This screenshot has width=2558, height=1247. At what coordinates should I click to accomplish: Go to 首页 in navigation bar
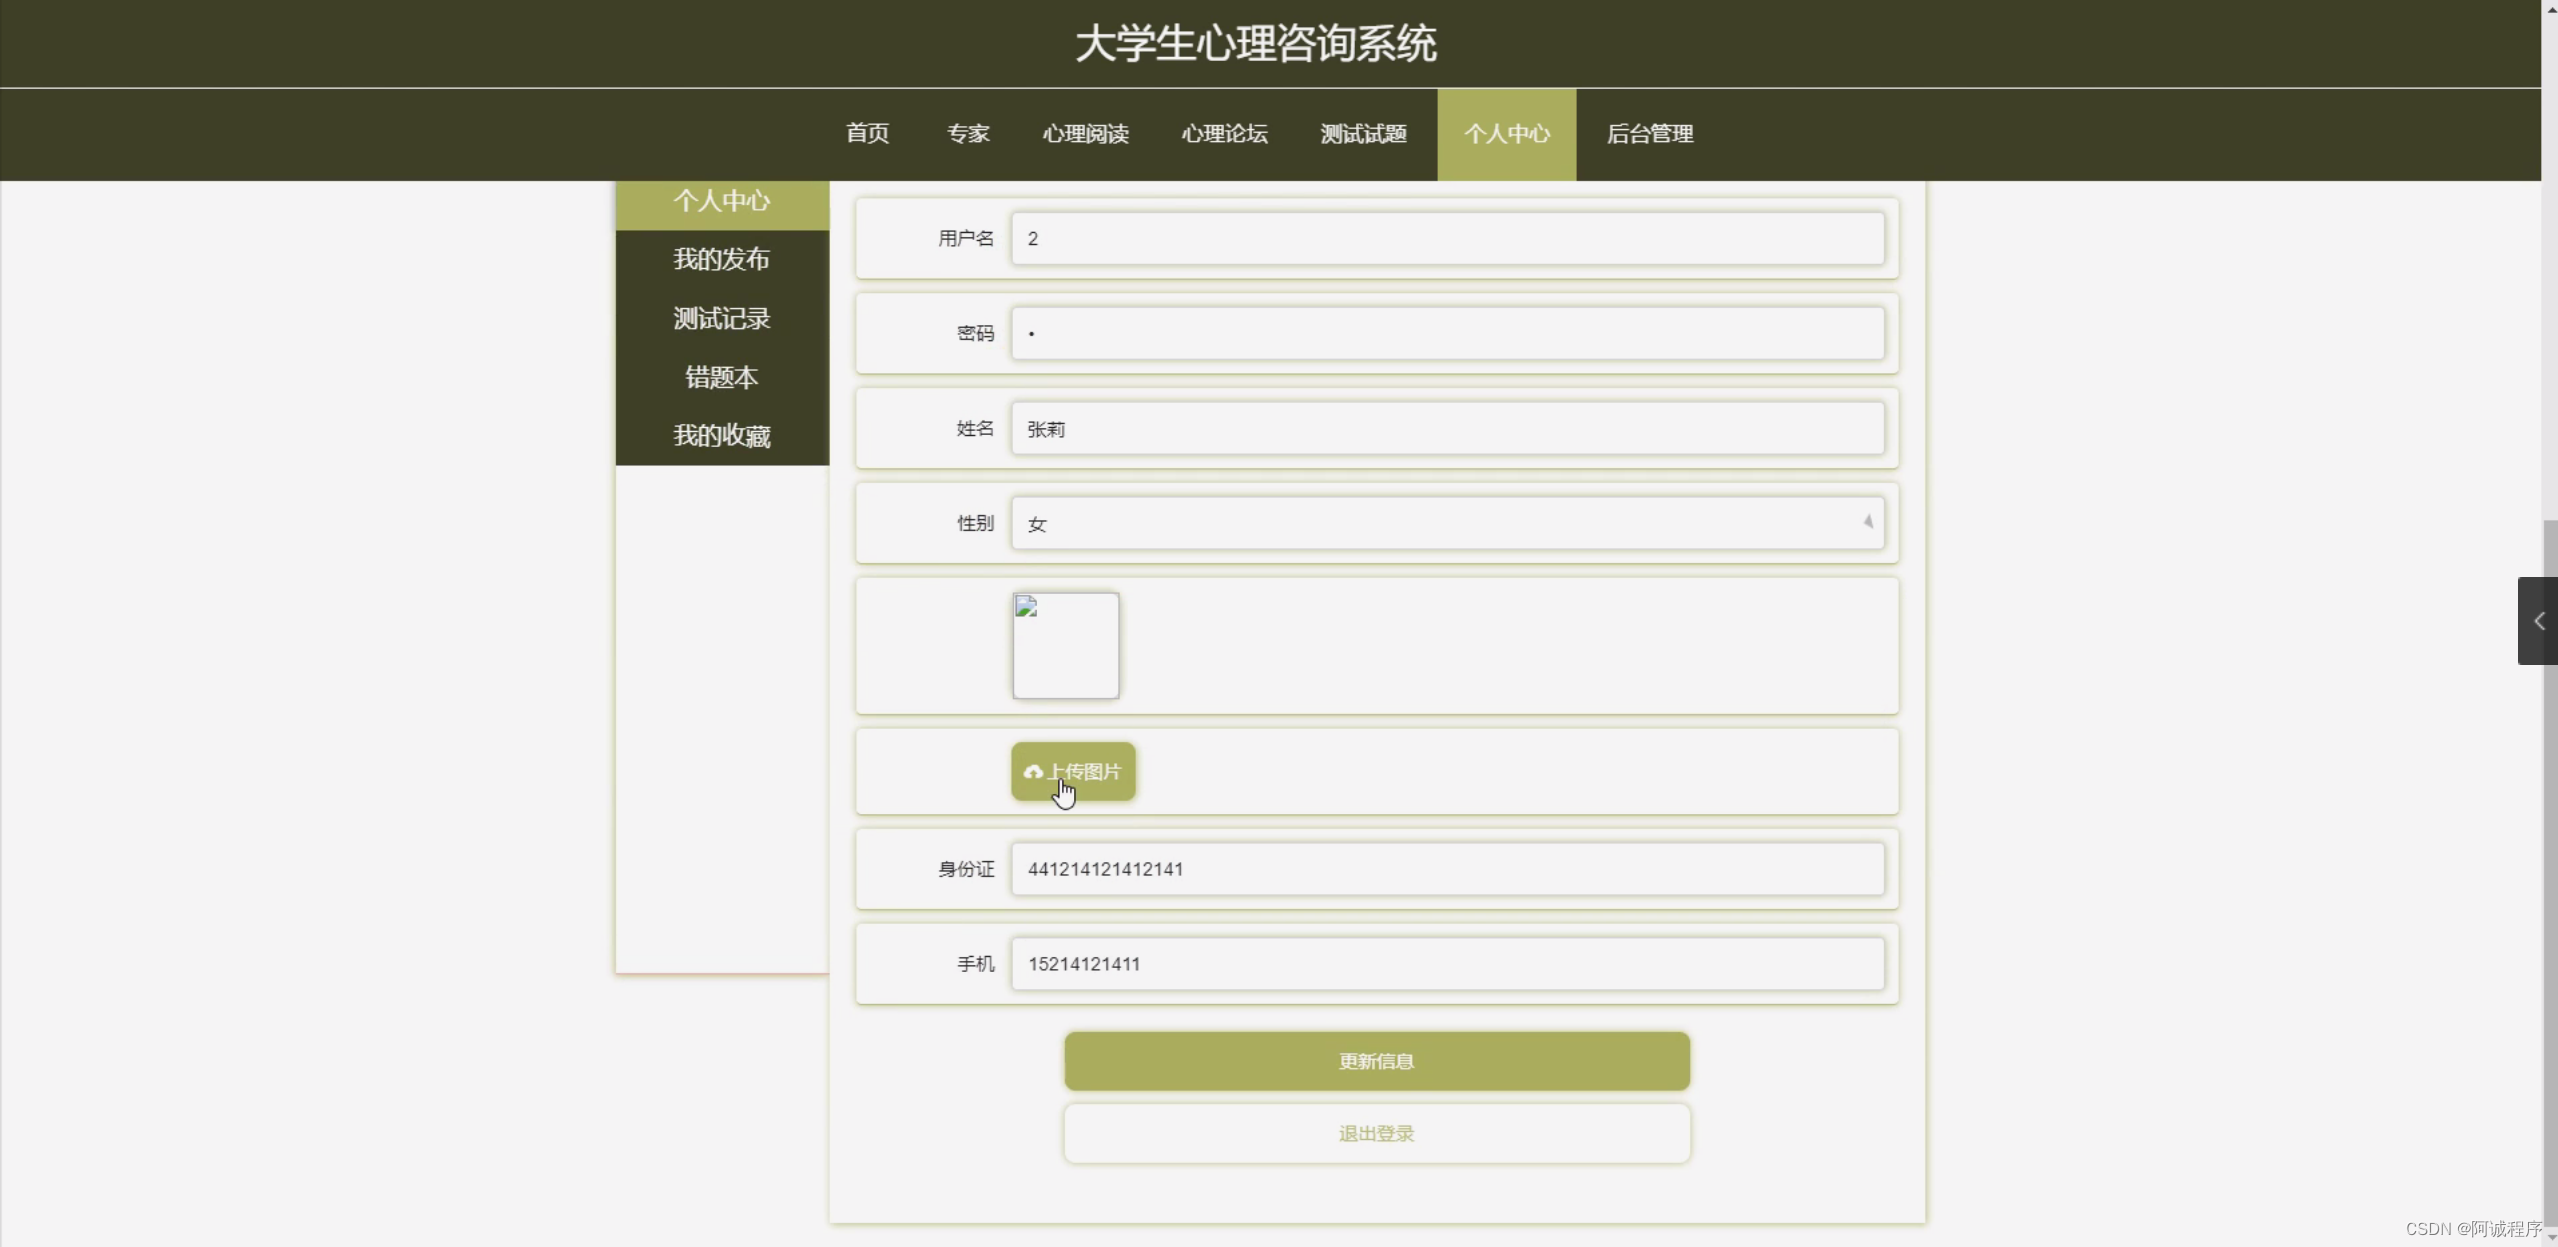(x=867, y=134)
